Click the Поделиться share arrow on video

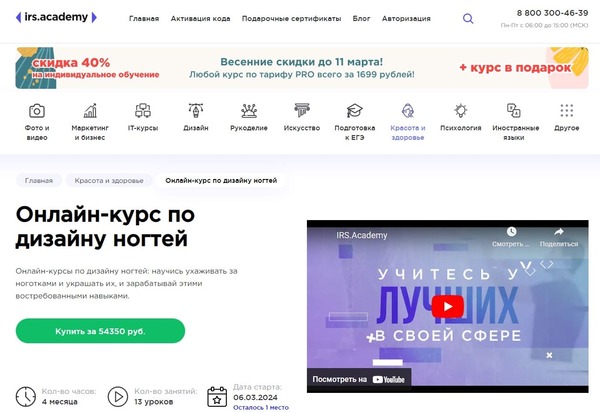[559, 237]
